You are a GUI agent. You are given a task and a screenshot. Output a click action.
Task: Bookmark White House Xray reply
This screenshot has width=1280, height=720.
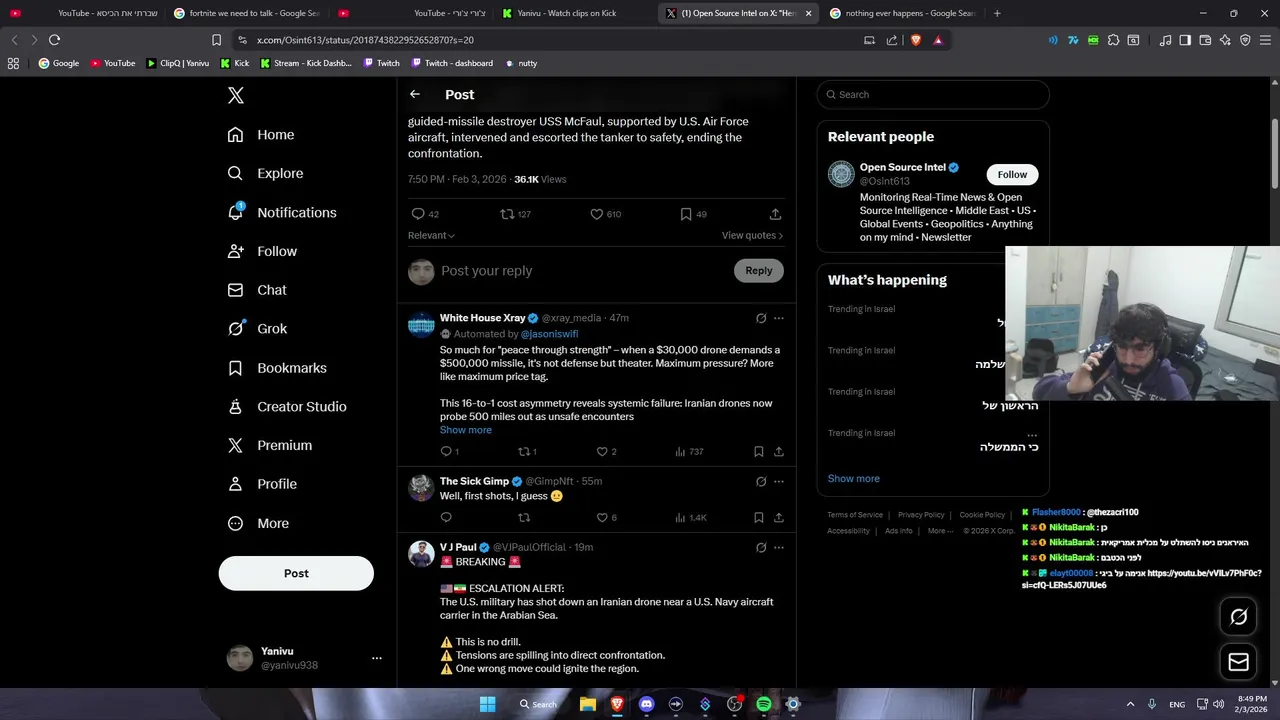coord(759,451)
